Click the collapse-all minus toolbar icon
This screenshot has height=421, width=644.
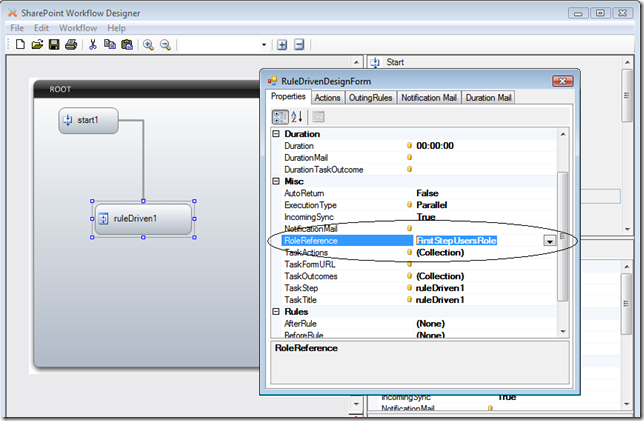pos(299,44)
